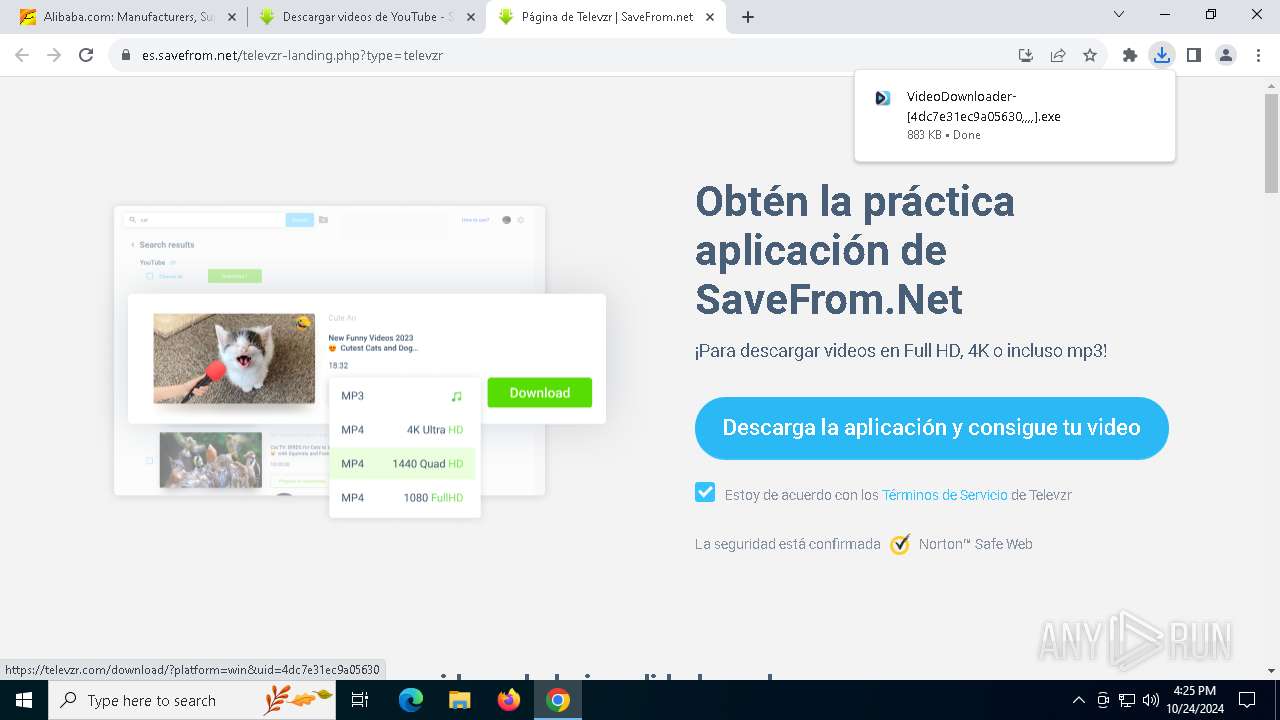
Task: Open File Explorer from taskbar
Action: (x=459, y=700)
